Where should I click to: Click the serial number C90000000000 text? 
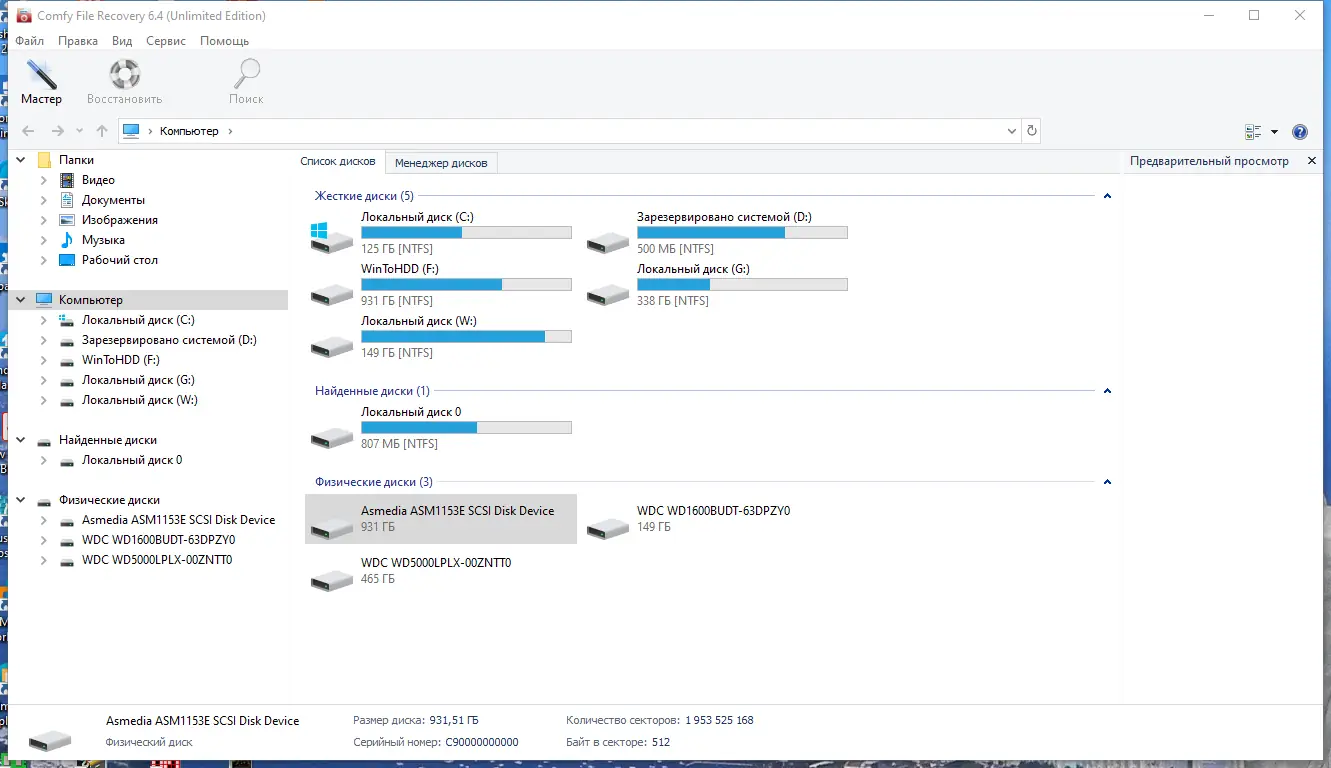pyautogui.click(x=482, y=742)
